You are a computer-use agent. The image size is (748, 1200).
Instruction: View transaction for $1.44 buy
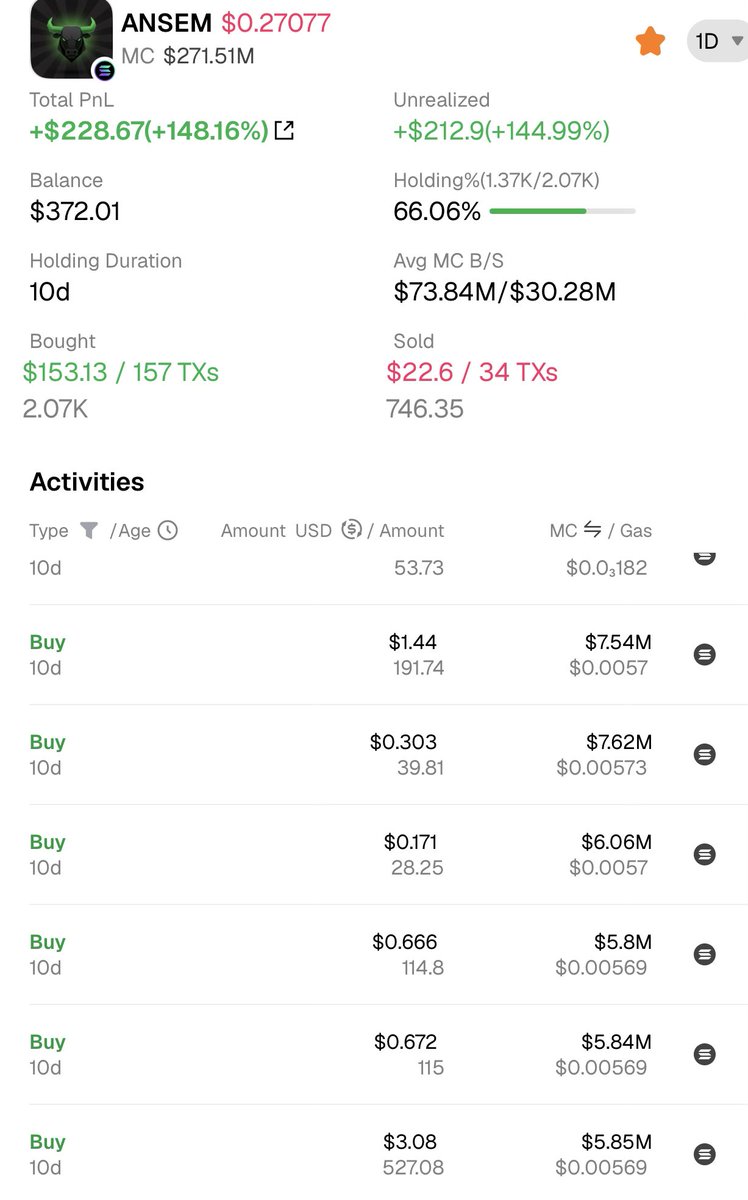(x=705, y=654)
